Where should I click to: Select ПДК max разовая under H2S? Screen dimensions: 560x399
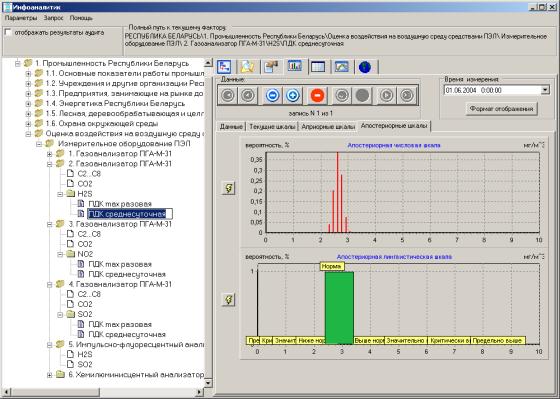click(x=120, y=204)
